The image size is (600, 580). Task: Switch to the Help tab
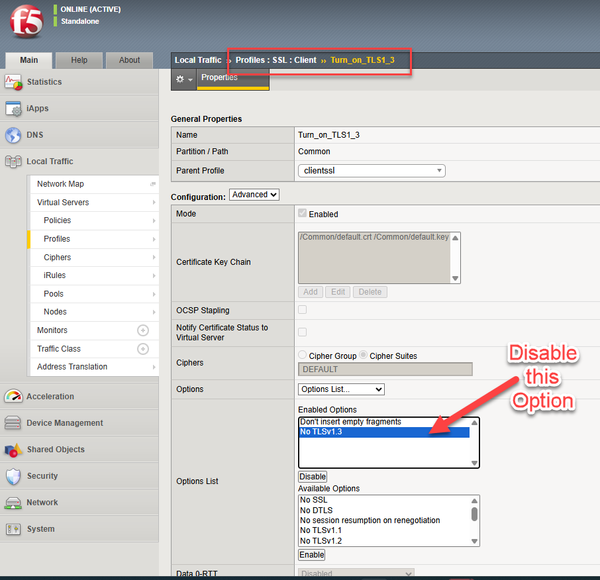(79, 60)
